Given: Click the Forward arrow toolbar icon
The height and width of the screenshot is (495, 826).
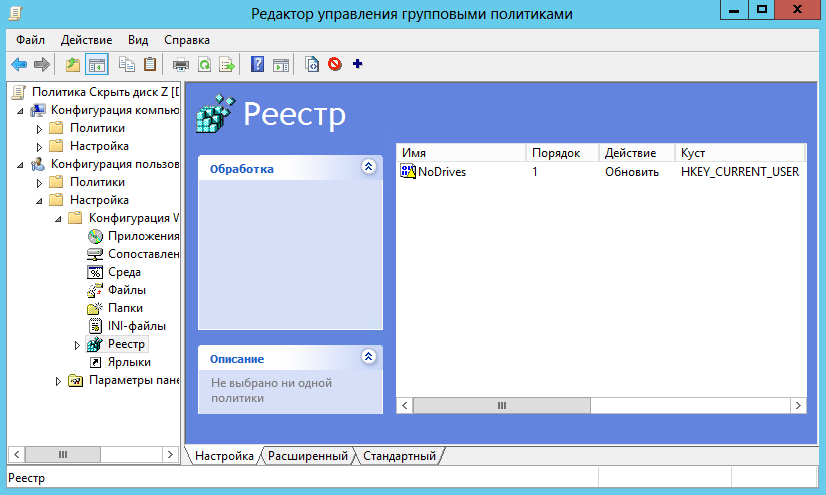Looking at the screenshot, I should pyautogui.click(x=42, y=65).
